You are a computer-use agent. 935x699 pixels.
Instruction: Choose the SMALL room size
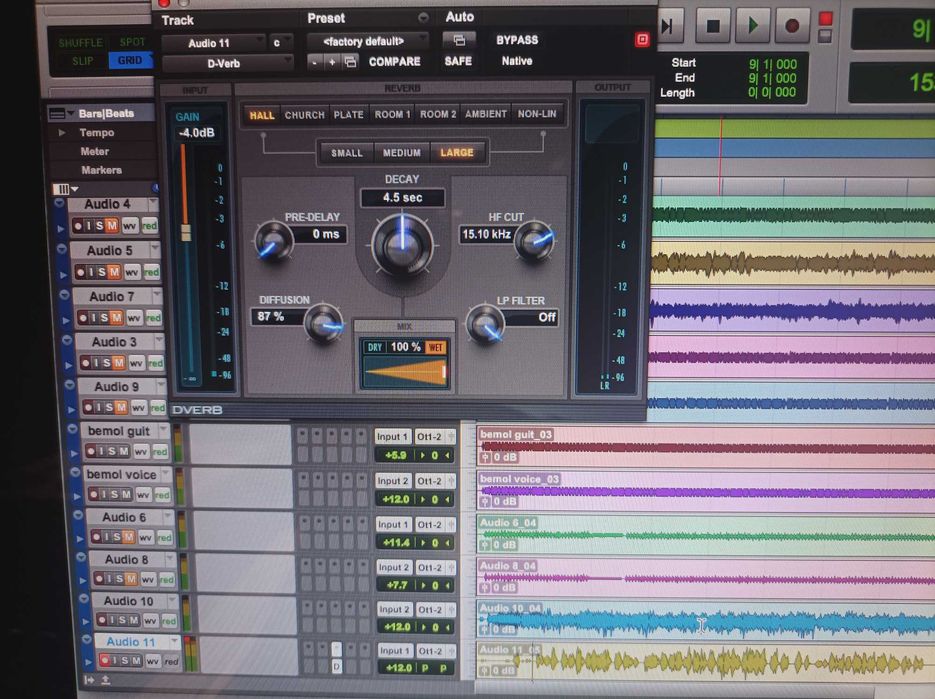pos(347,153)
